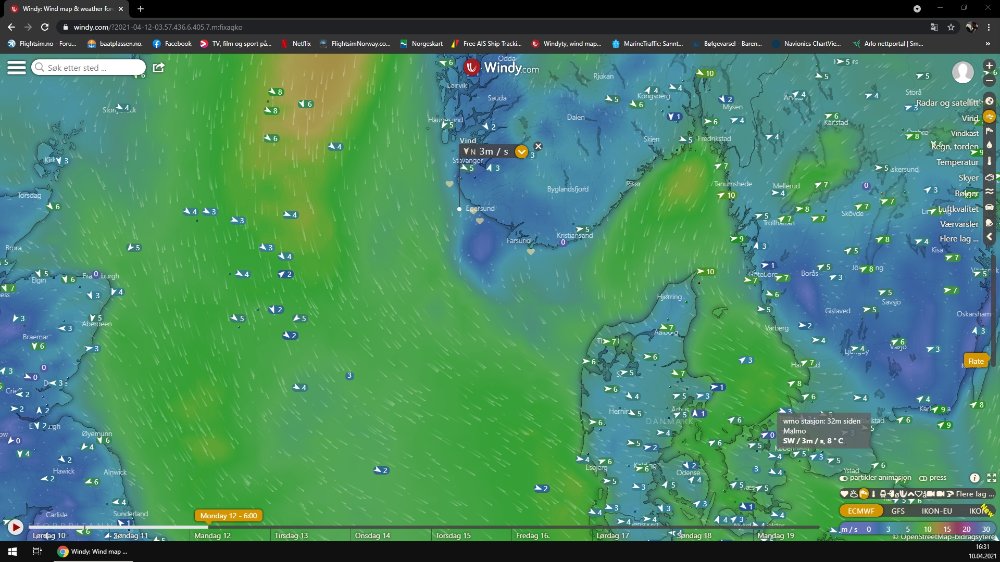Click the OpenStreetMap-bidragsytere link
The height and width of the screenshot is (562, 1000).
click(x=946, y=537)
